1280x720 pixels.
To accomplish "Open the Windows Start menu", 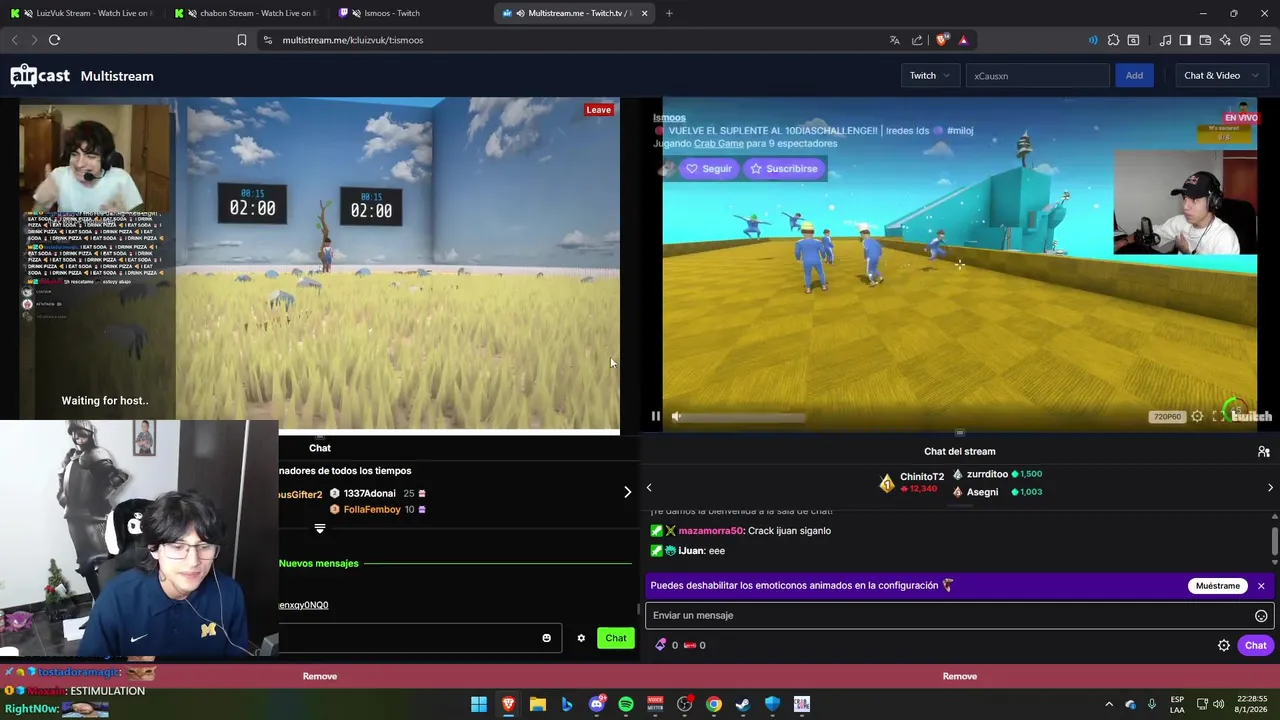I will click(x=479, y=704).
